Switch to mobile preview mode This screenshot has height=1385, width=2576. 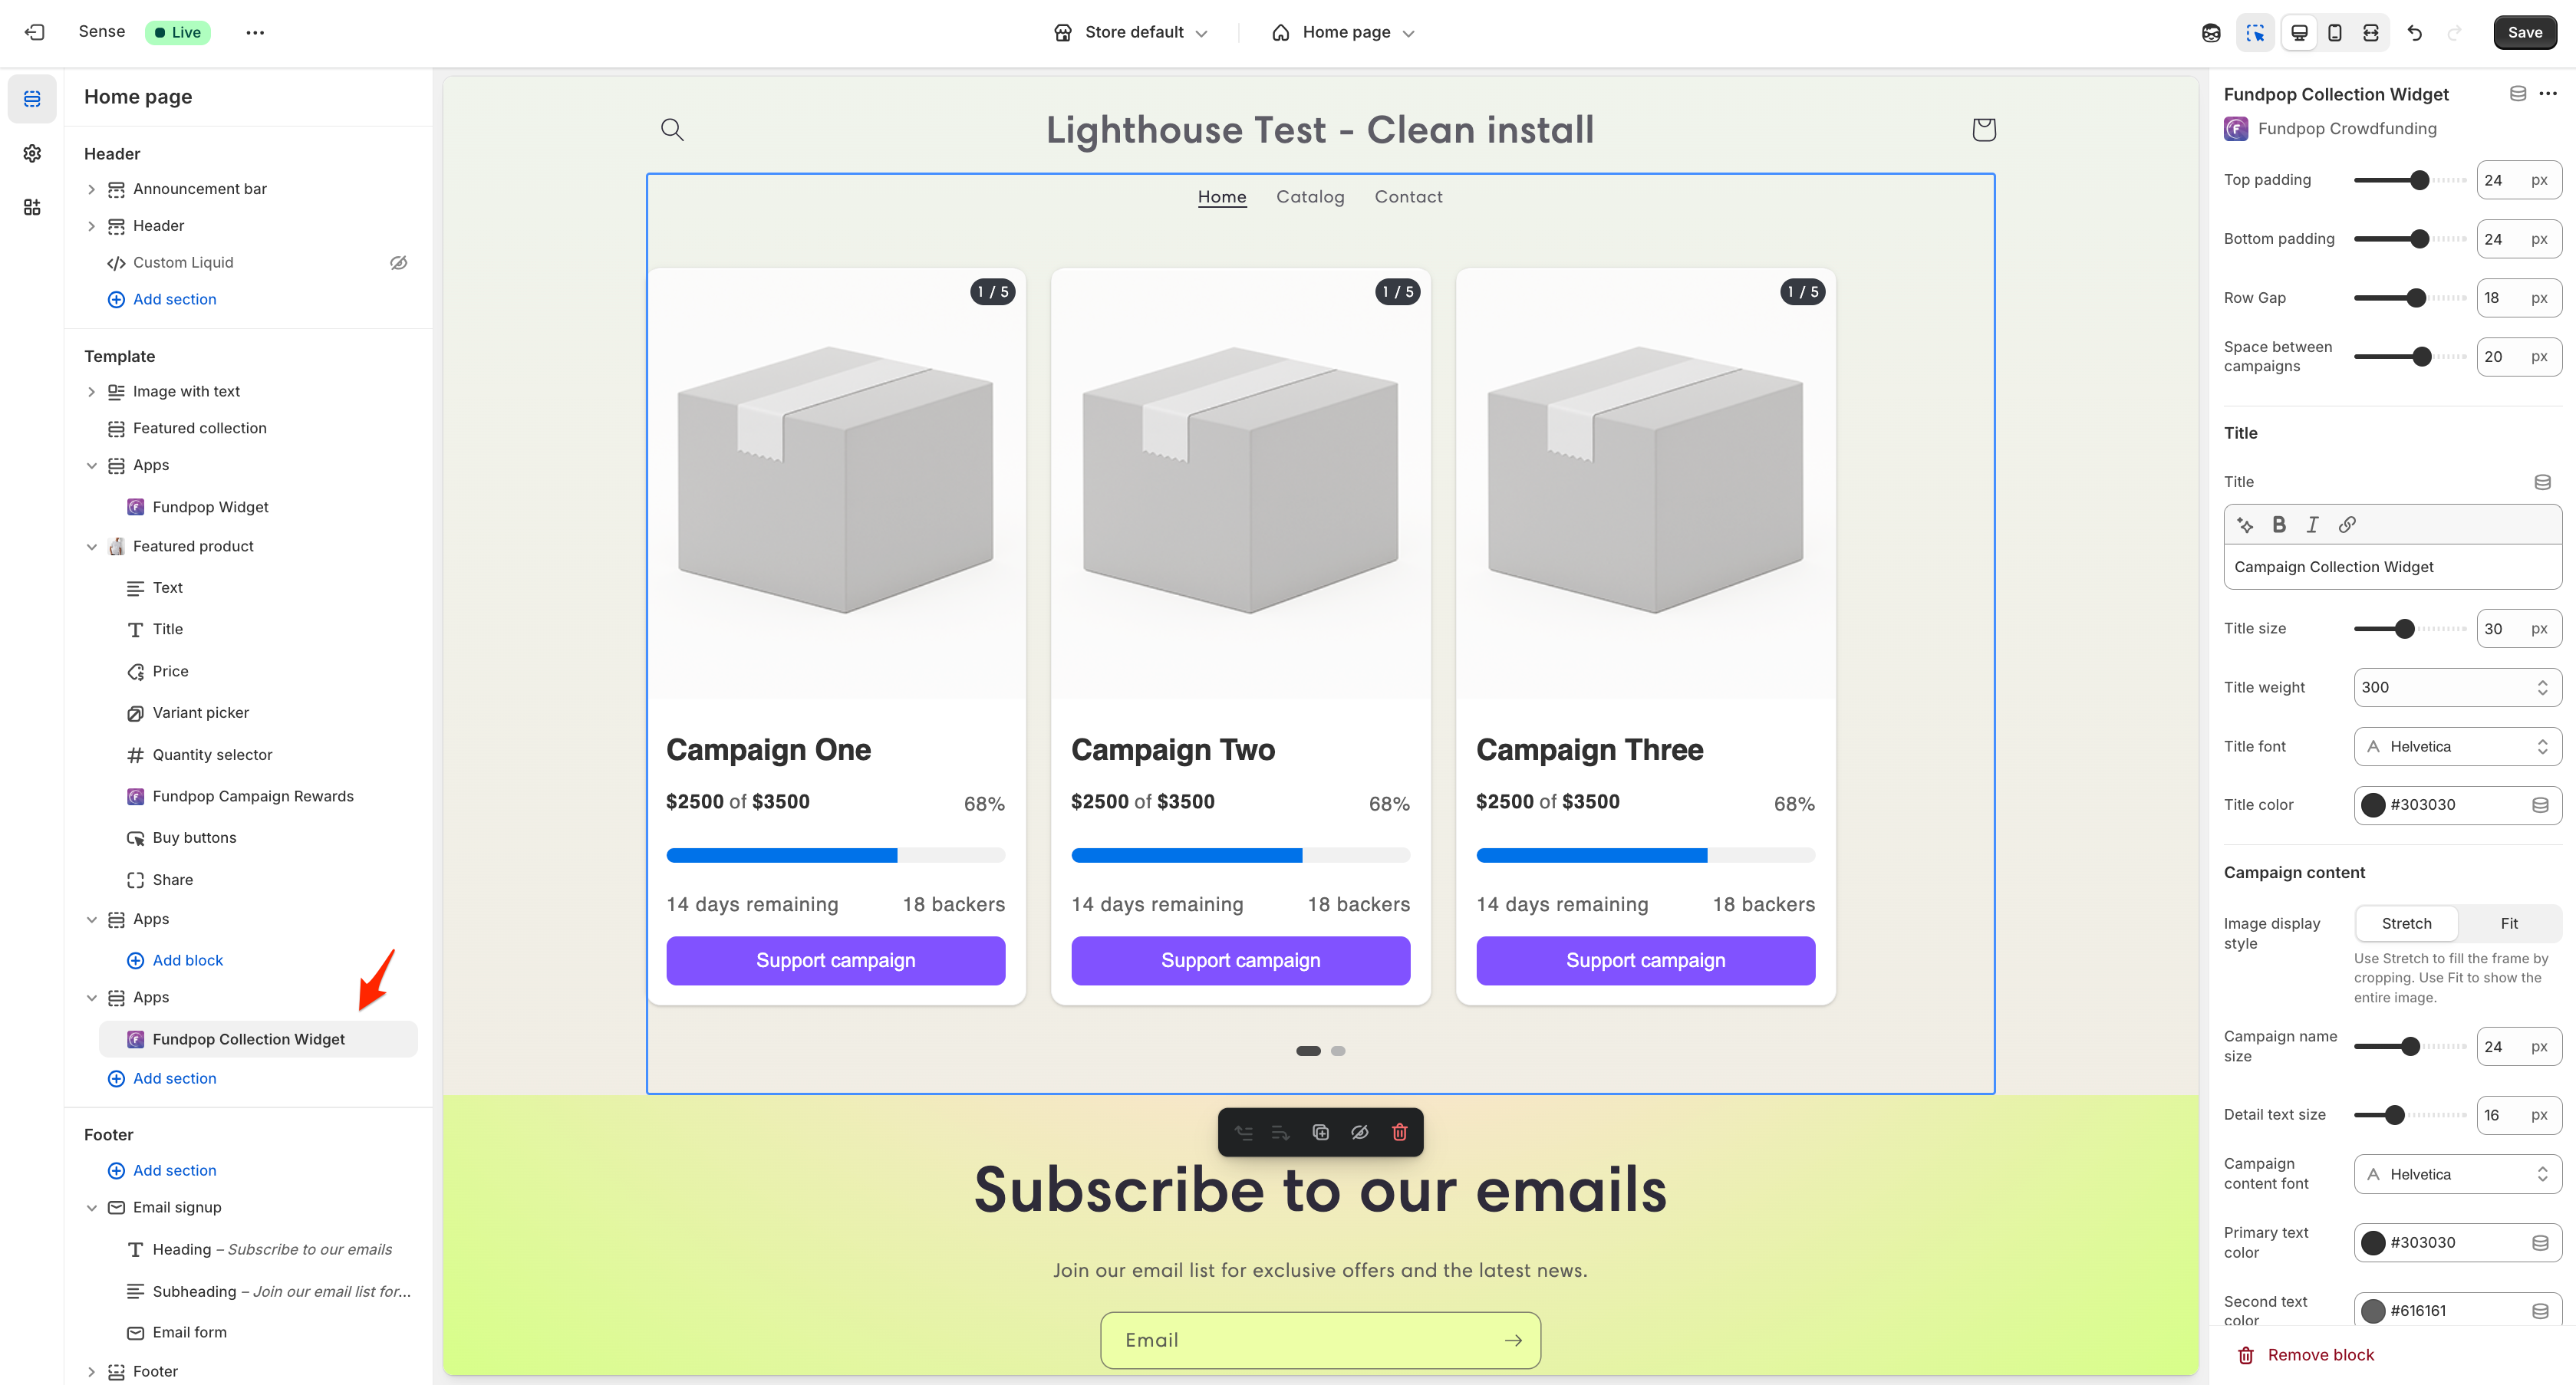point(2335,32)
